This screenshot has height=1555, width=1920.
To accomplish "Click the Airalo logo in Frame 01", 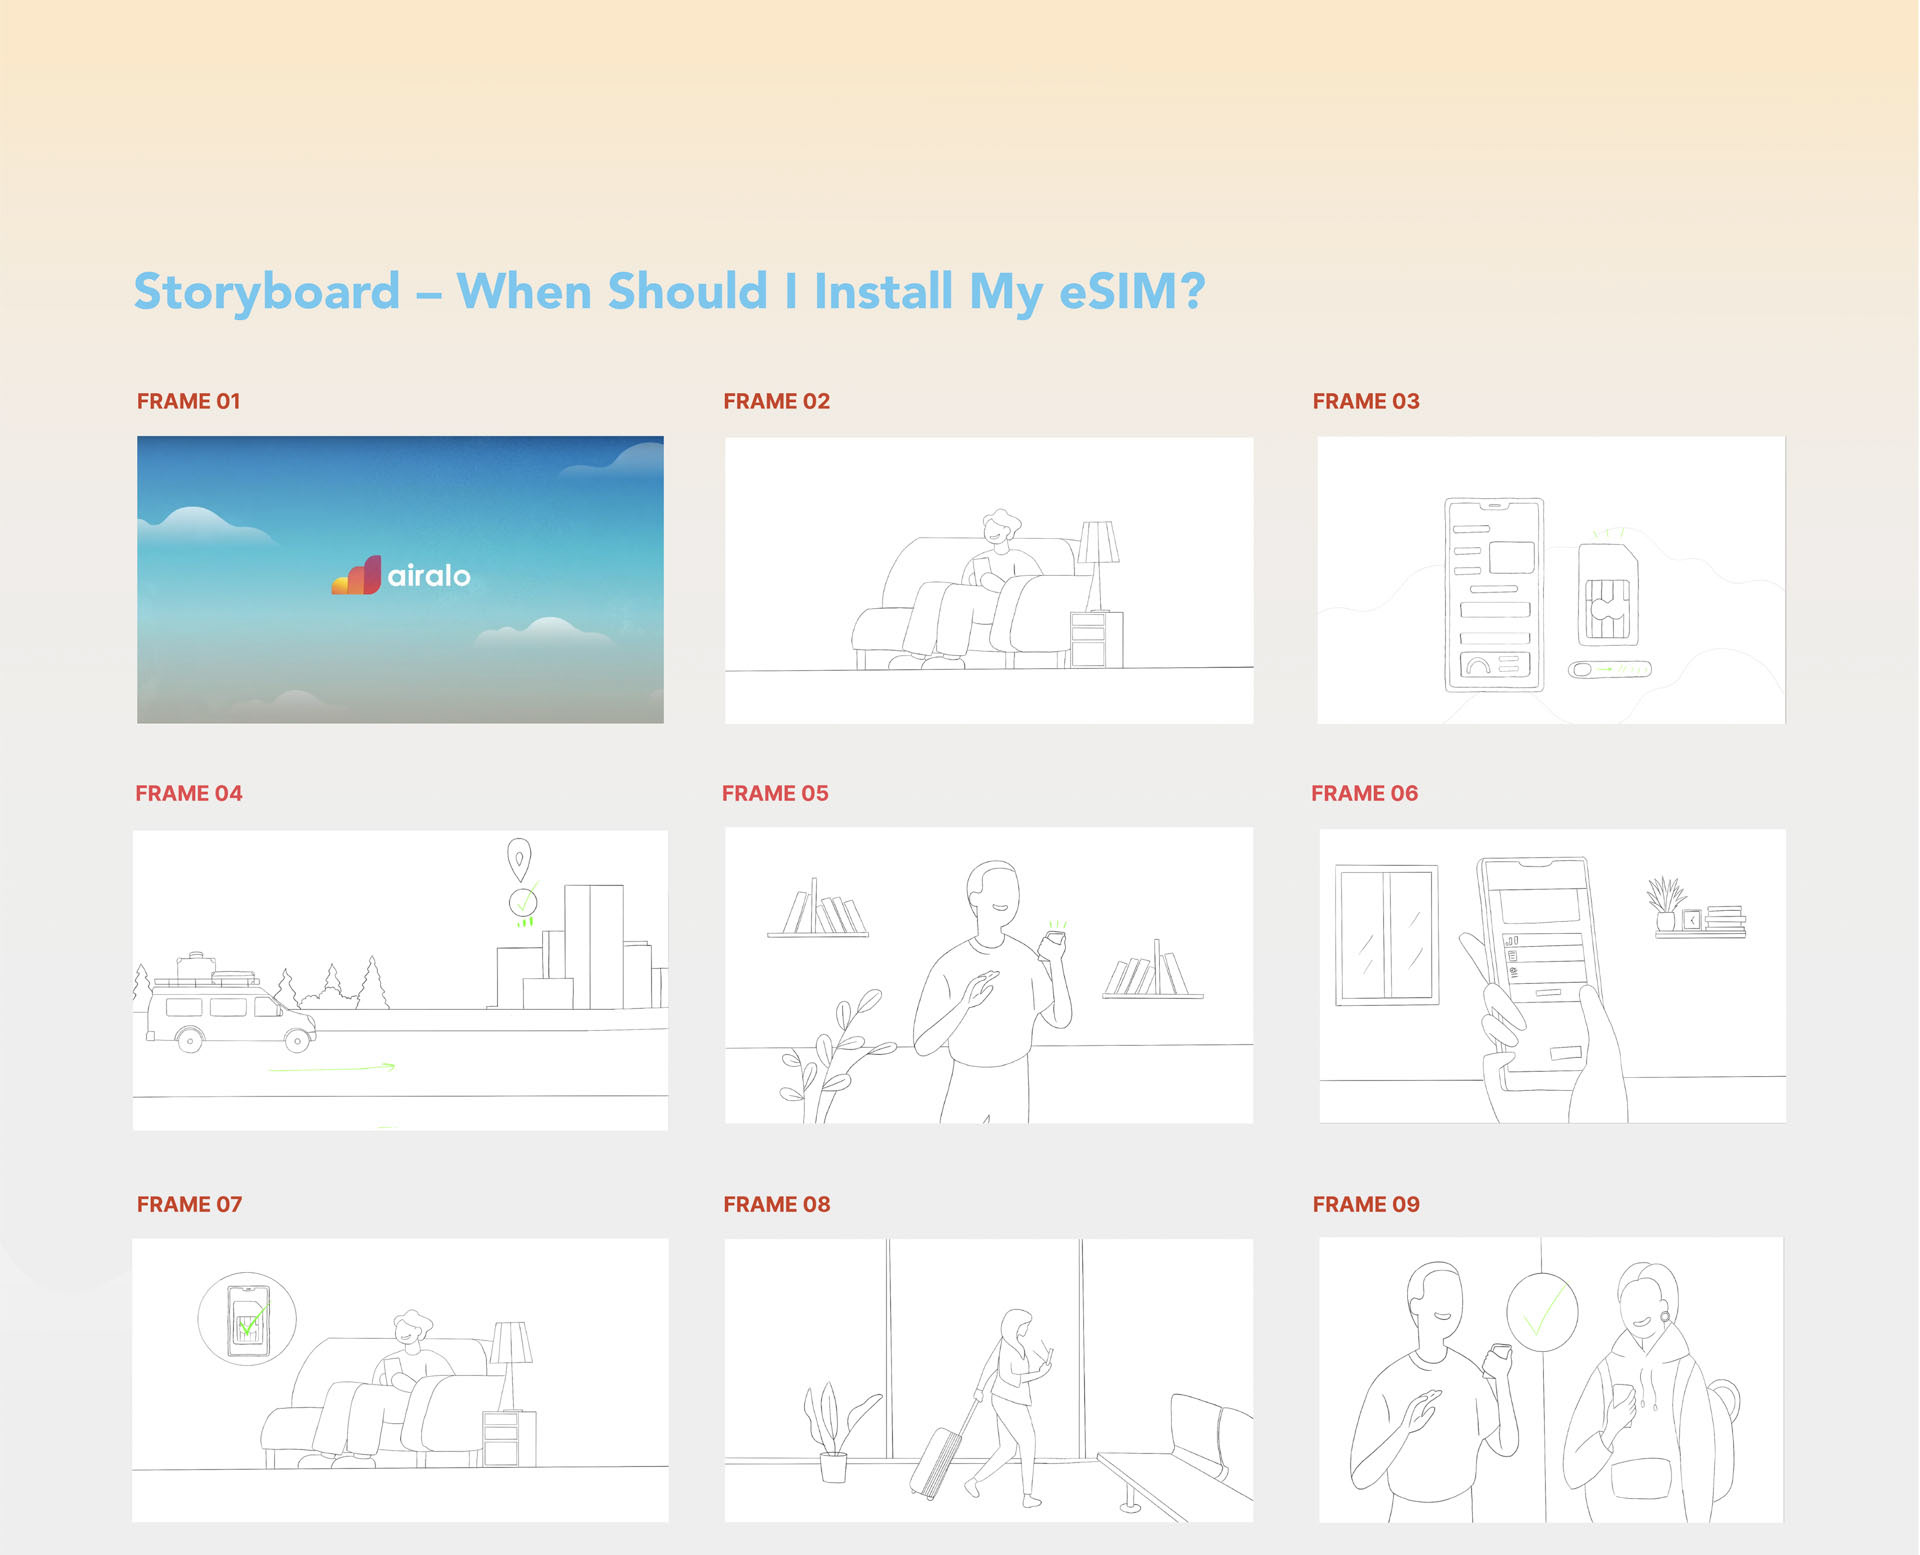I will point(401,575).
